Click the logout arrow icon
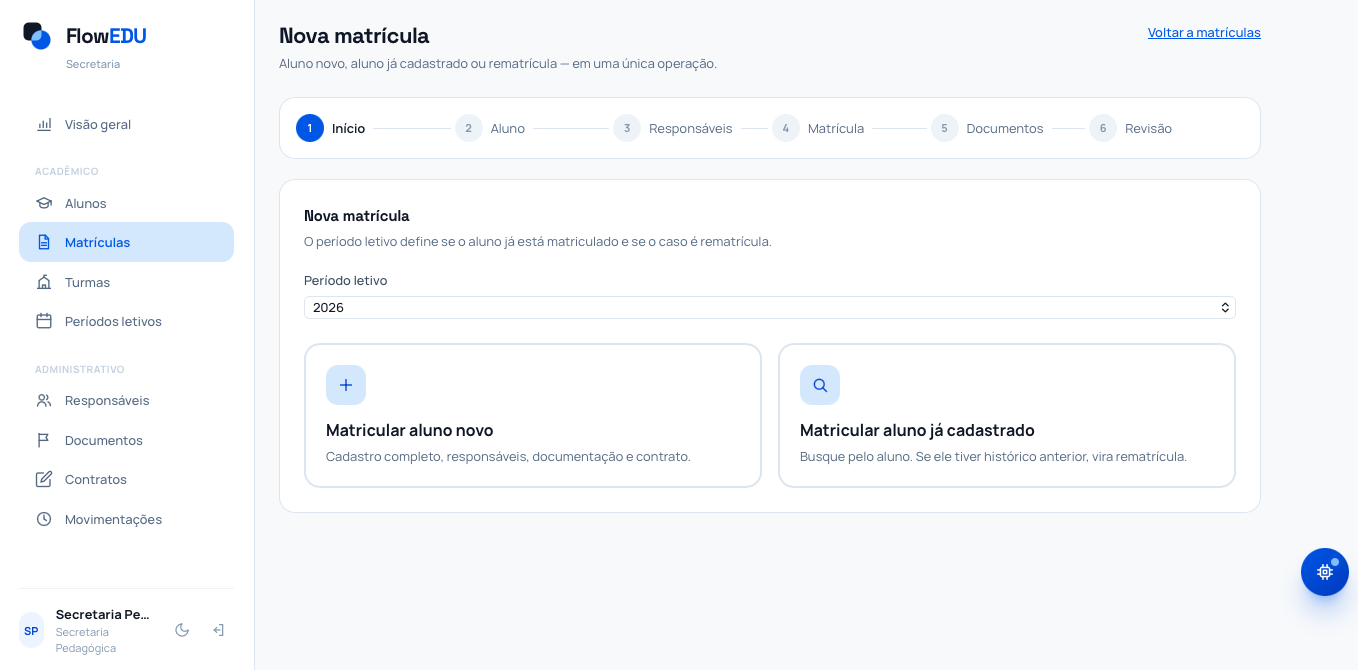 (218, 630)
